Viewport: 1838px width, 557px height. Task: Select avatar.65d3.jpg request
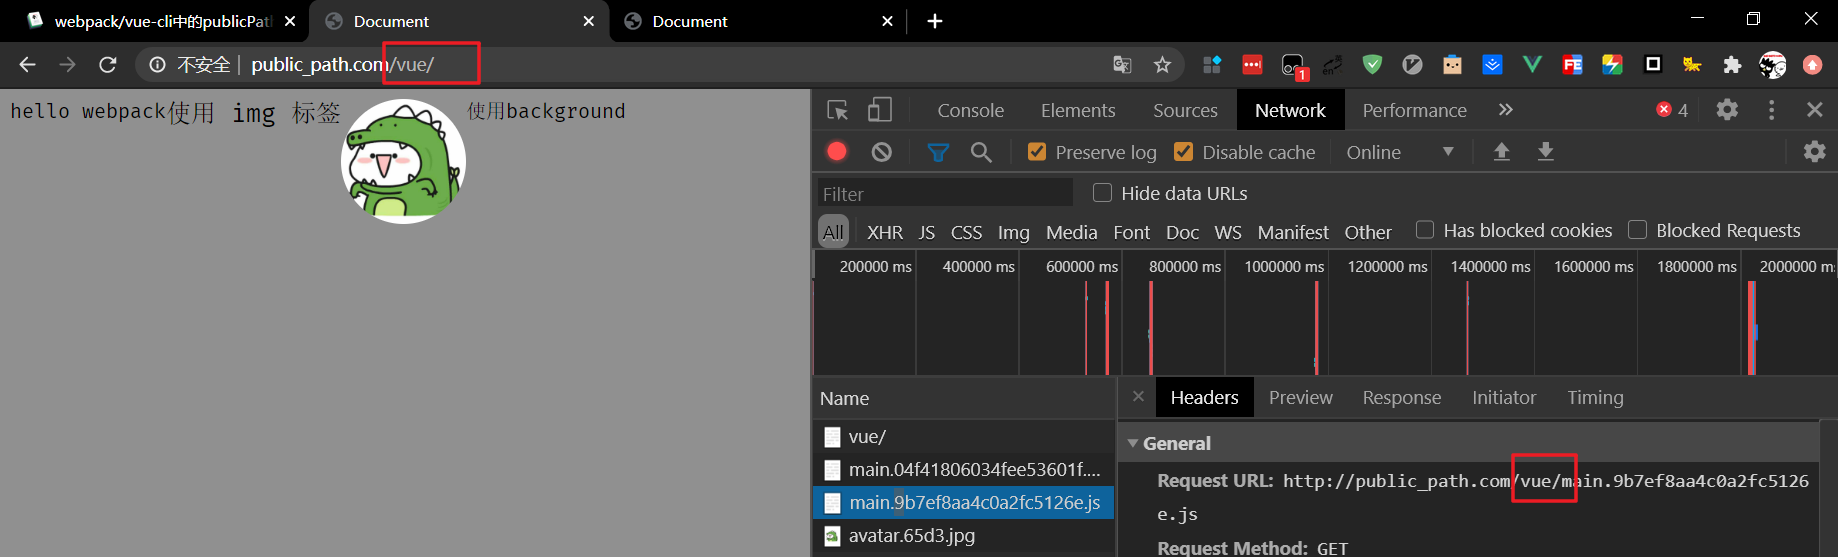point(911,536)
